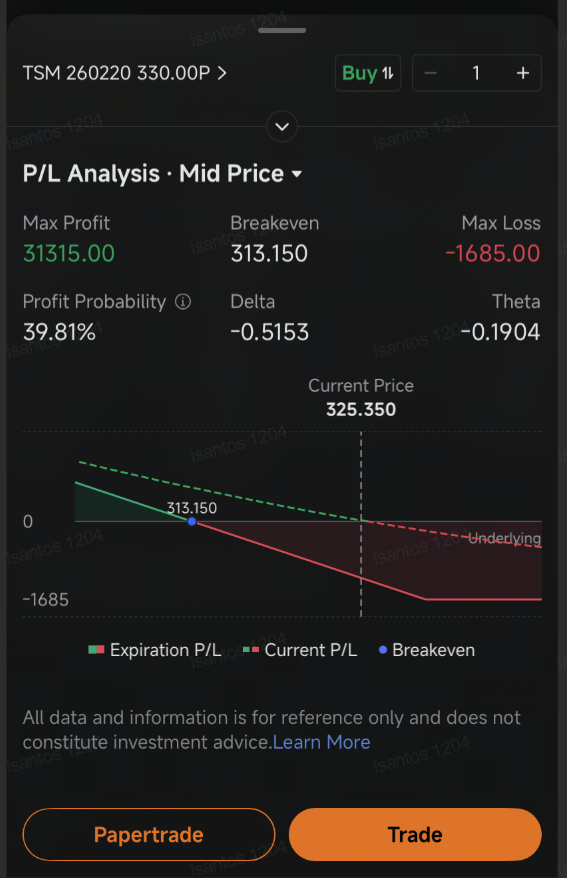
Task: Click the Papertrade button
Action: pos(149,834)
